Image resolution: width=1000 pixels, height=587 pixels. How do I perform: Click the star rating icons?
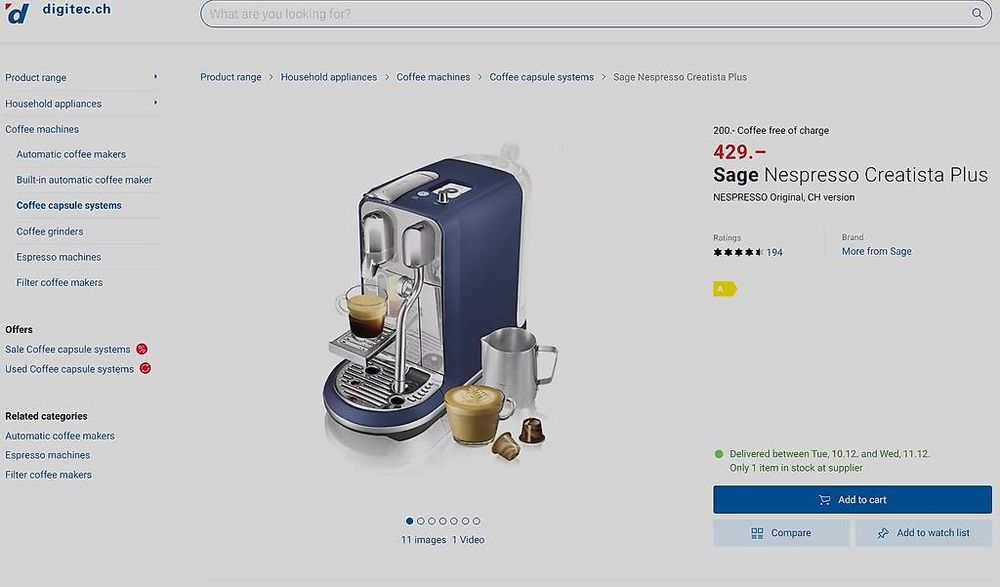point(738,252)
